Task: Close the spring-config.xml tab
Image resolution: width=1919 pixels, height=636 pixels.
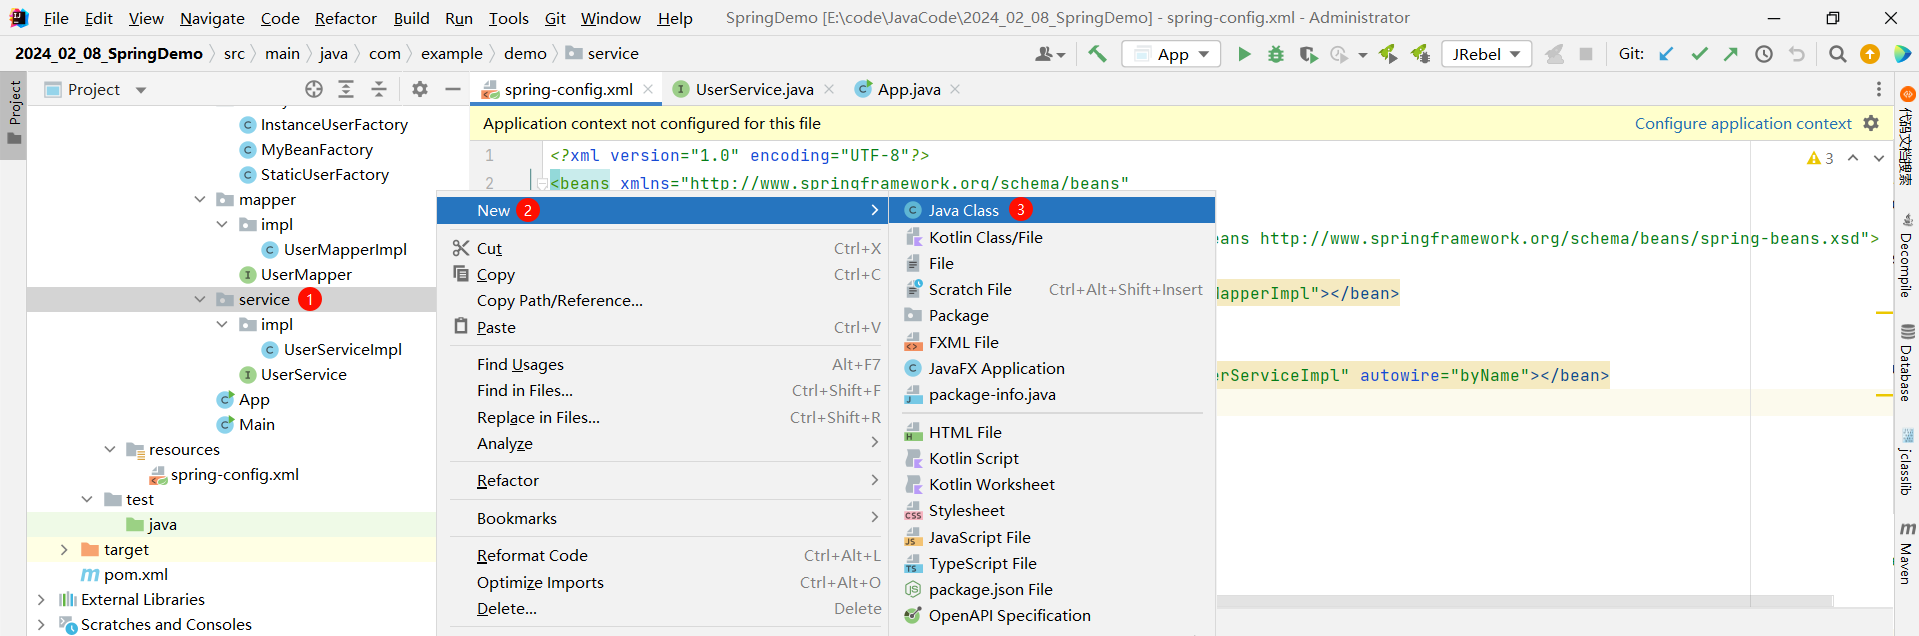Action: 648,89
